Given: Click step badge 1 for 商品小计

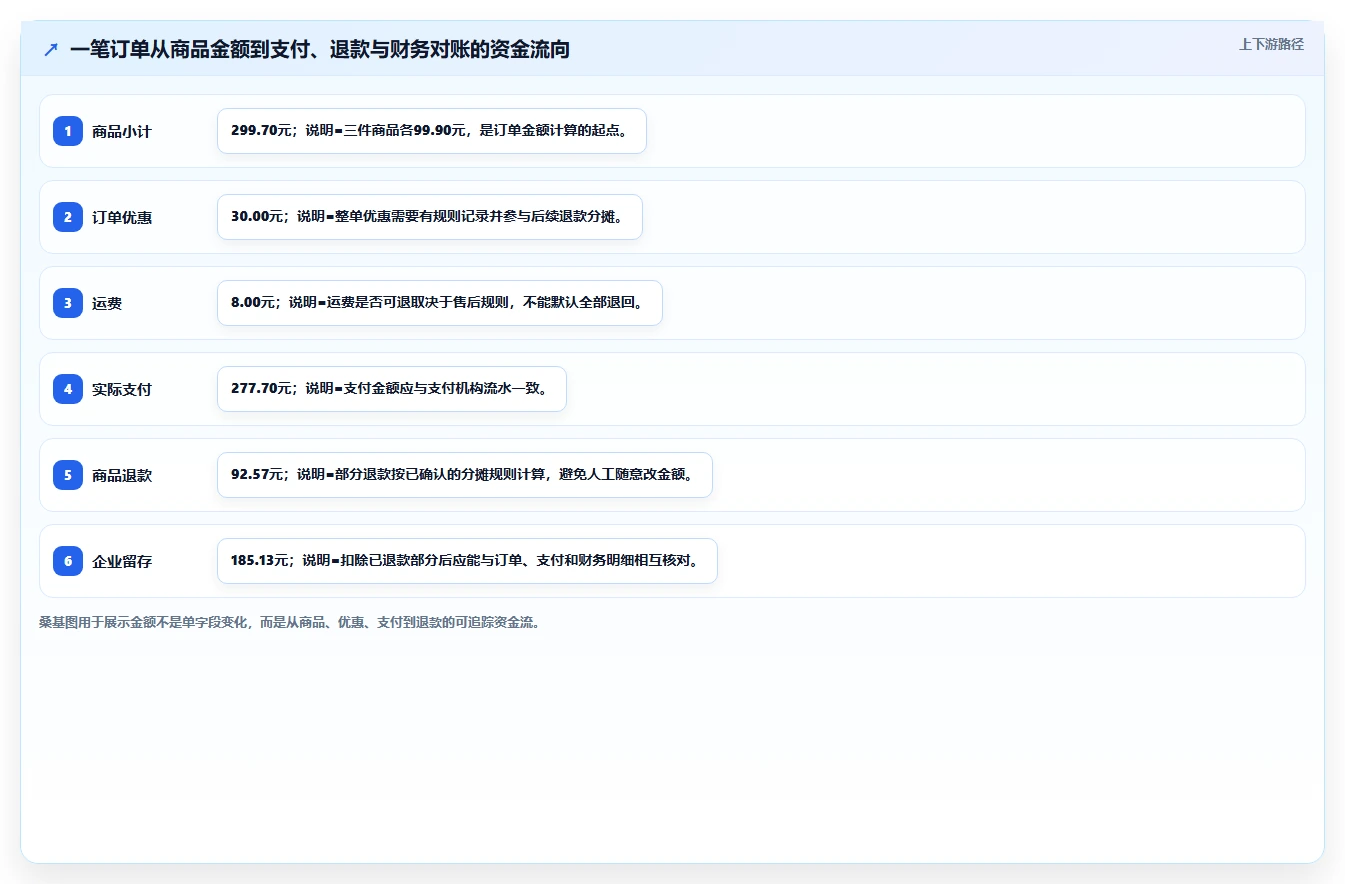Looking at the screenshot, I should point(68,131).
